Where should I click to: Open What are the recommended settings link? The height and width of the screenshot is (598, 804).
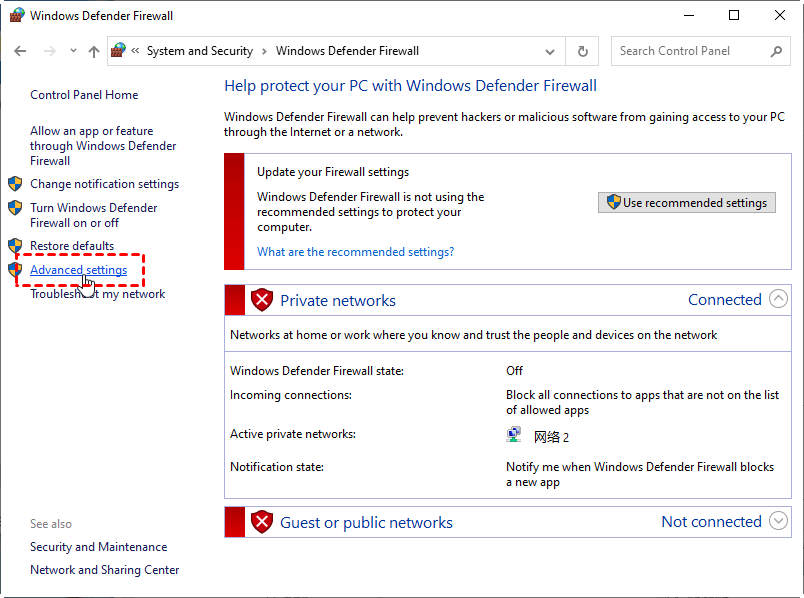[x=355, y=252]
